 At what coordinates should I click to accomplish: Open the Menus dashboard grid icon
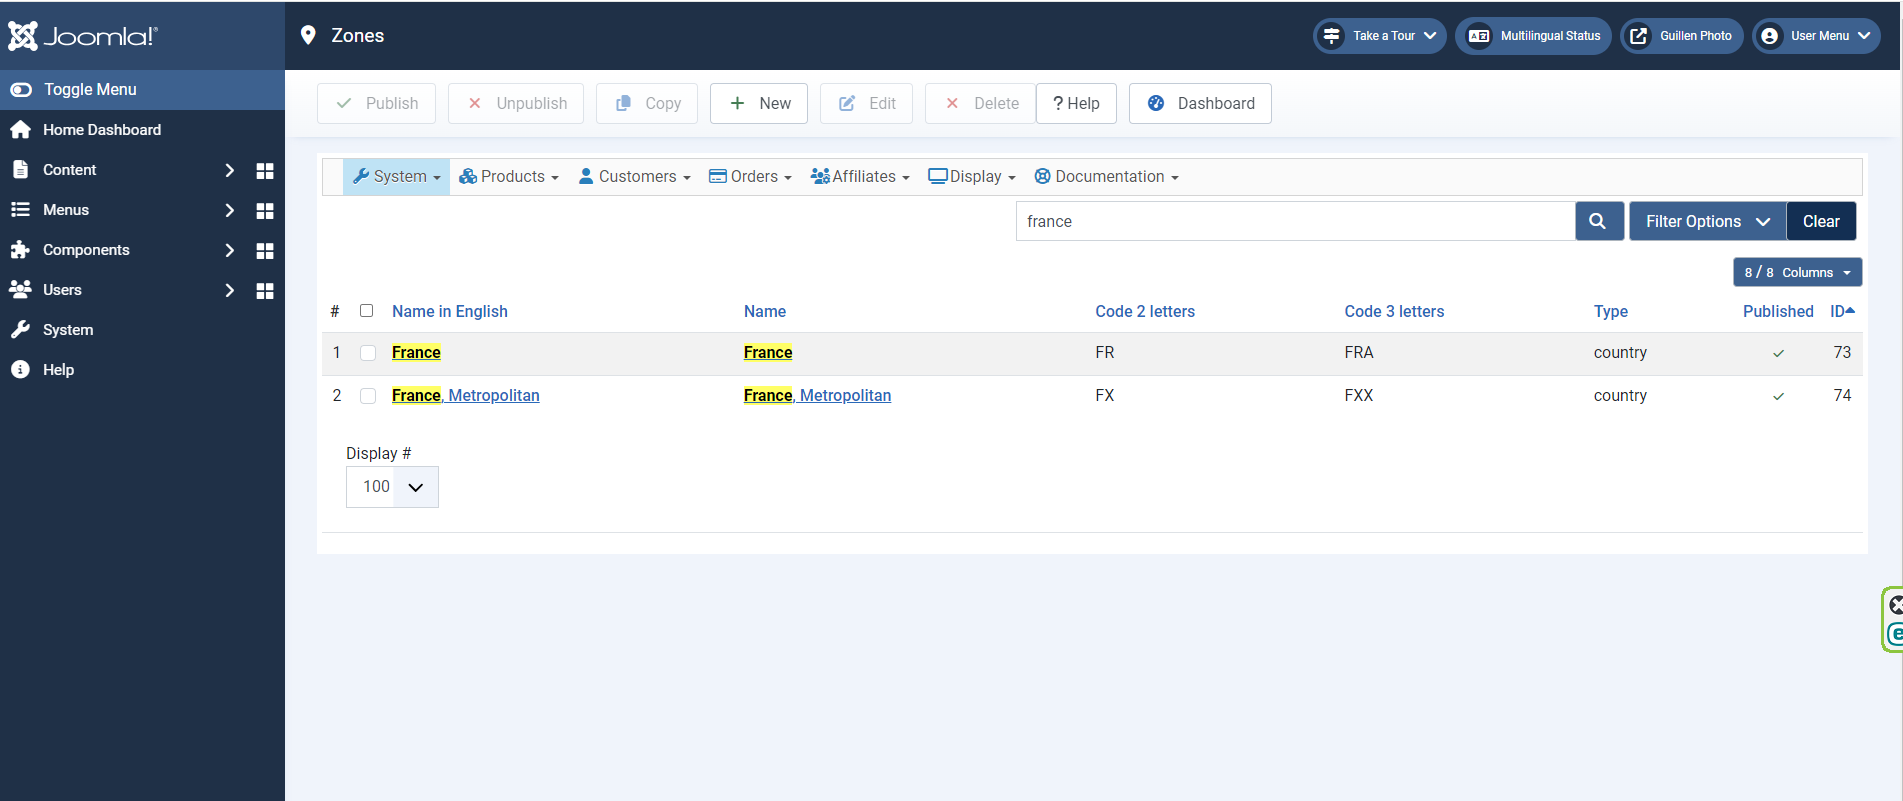(265, 211)
